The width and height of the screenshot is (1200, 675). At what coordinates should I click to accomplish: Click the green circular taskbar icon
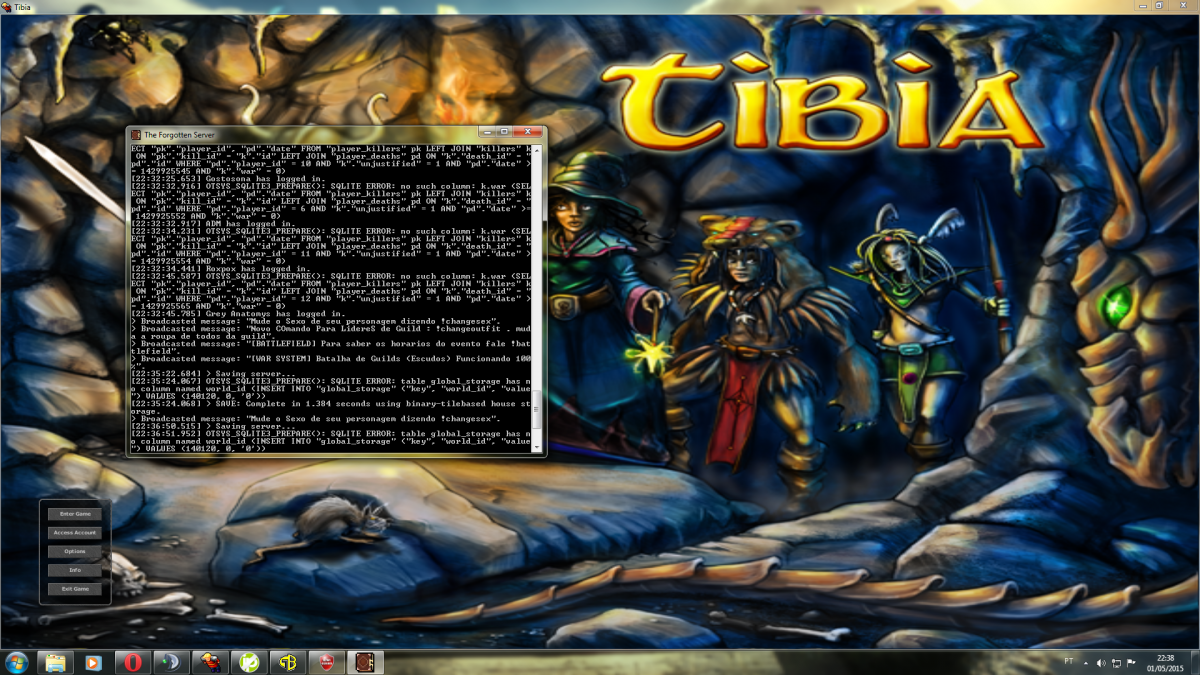click(248, 662)
